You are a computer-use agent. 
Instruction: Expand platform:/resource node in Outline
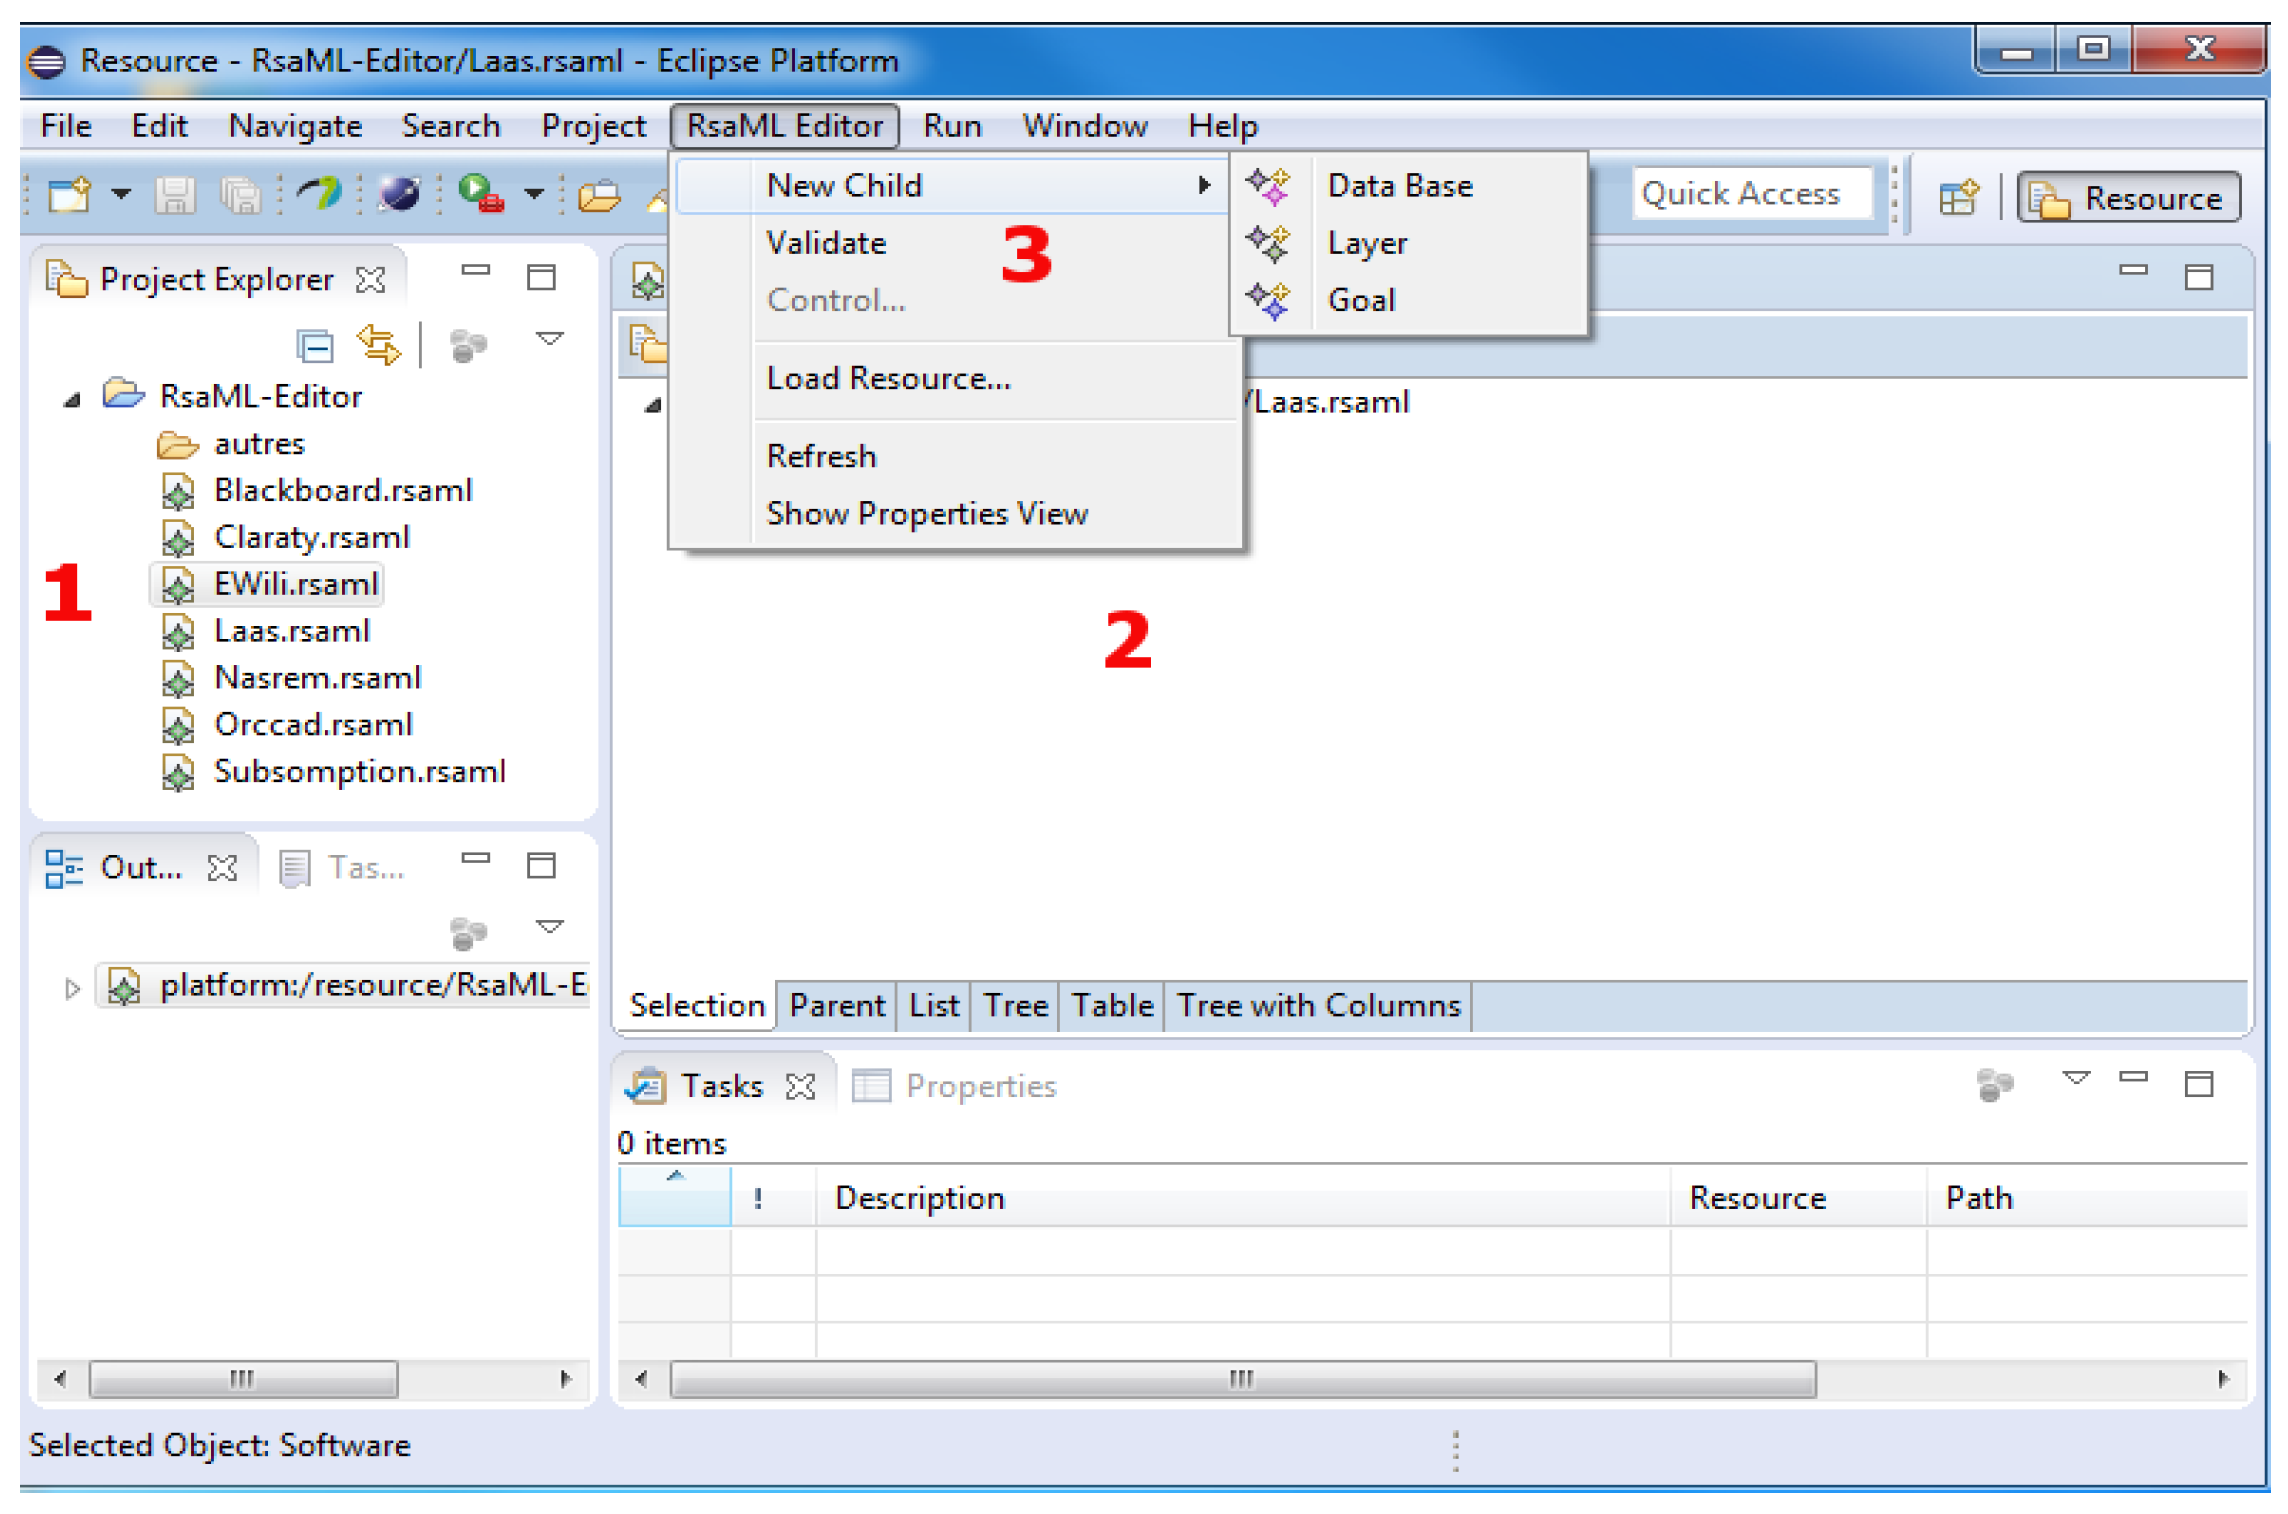click(72, 988)
